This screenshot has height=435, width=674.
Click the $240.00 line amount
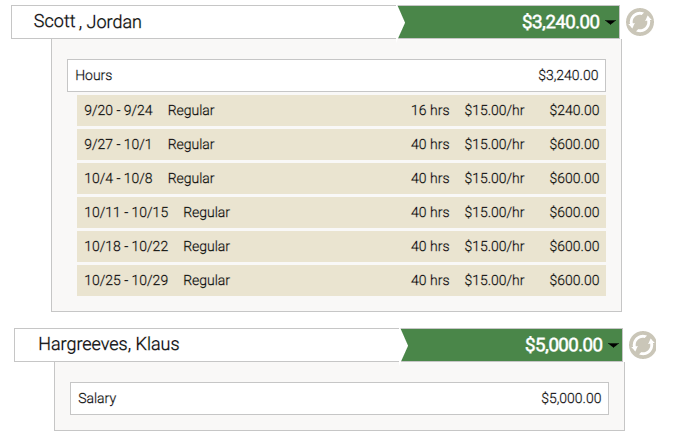[x=574, y=110]
